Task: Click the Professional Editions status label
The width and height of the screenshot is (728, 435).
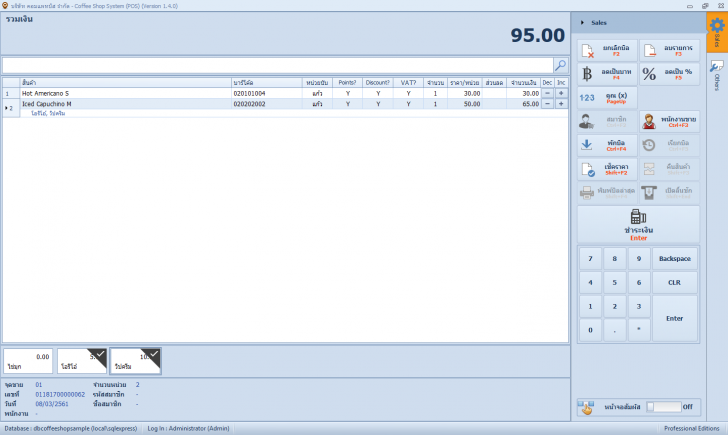Action: point(692,429)
